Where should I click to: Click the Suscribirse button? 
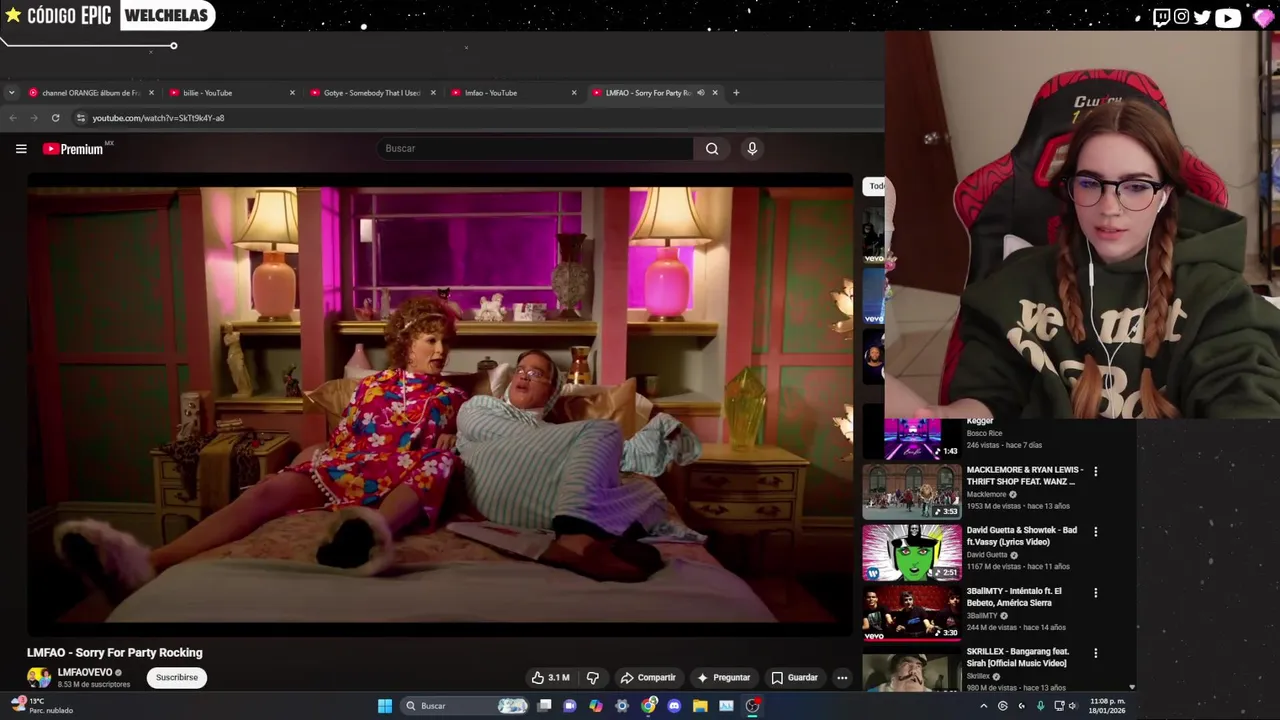point(177,677)
